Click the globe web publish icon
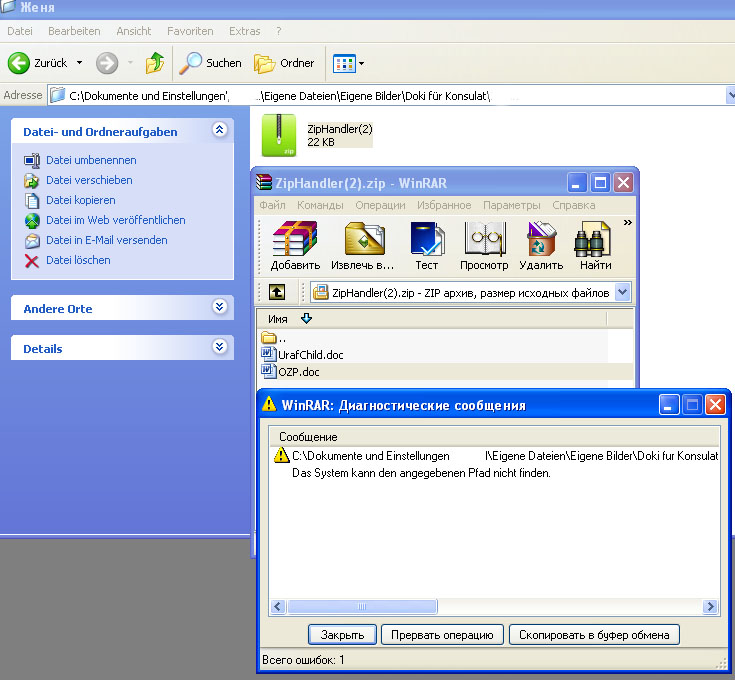Image resolution: width=735 pixels, height=680 pixels. [32, 220]
